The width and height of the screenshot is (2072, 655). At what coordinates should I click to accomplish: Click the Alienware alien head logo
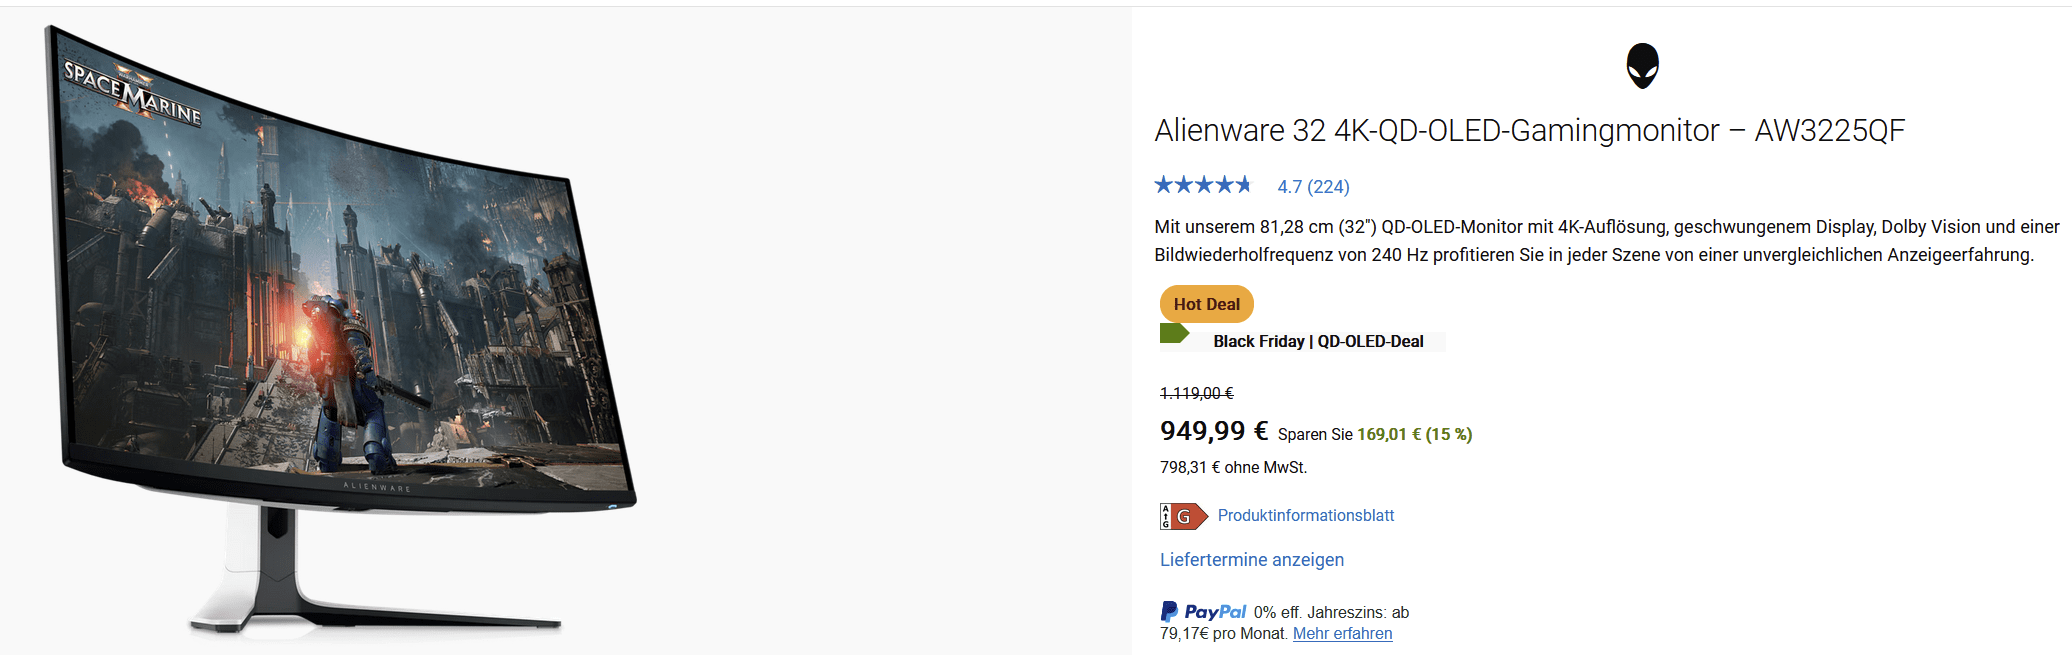pyautogui.click(x=1642, y=66)
